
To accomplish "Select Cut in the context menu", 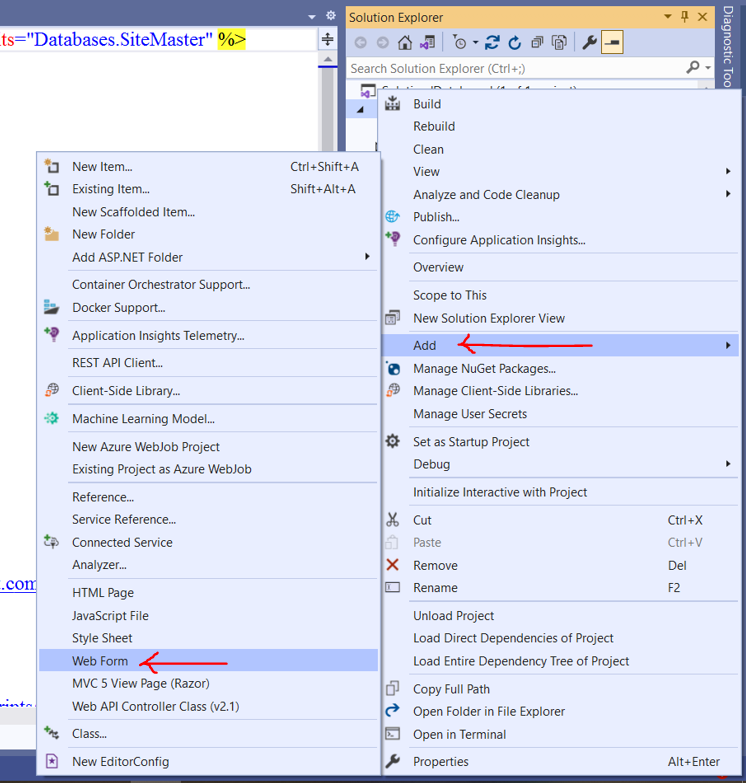I will [560, 520].
